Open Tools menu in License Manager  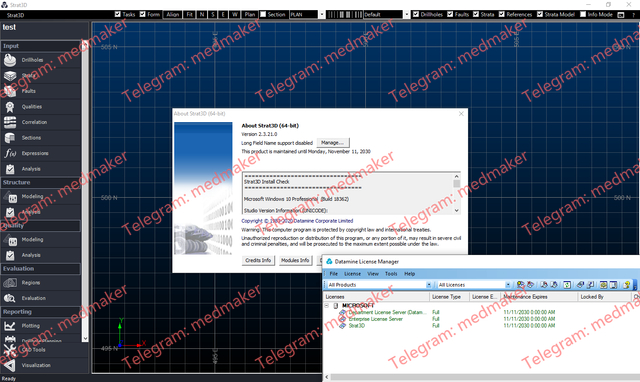point(391,274)
